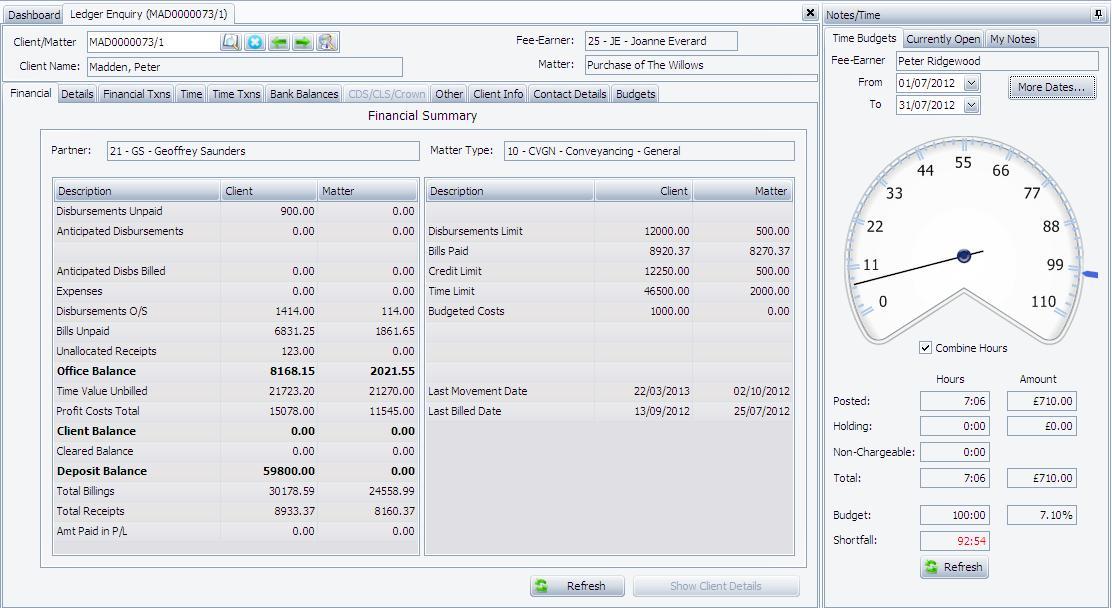
Task: Click the blue marker on the gauge edge
Action: pyautogui.click(x=1090, y=274)
